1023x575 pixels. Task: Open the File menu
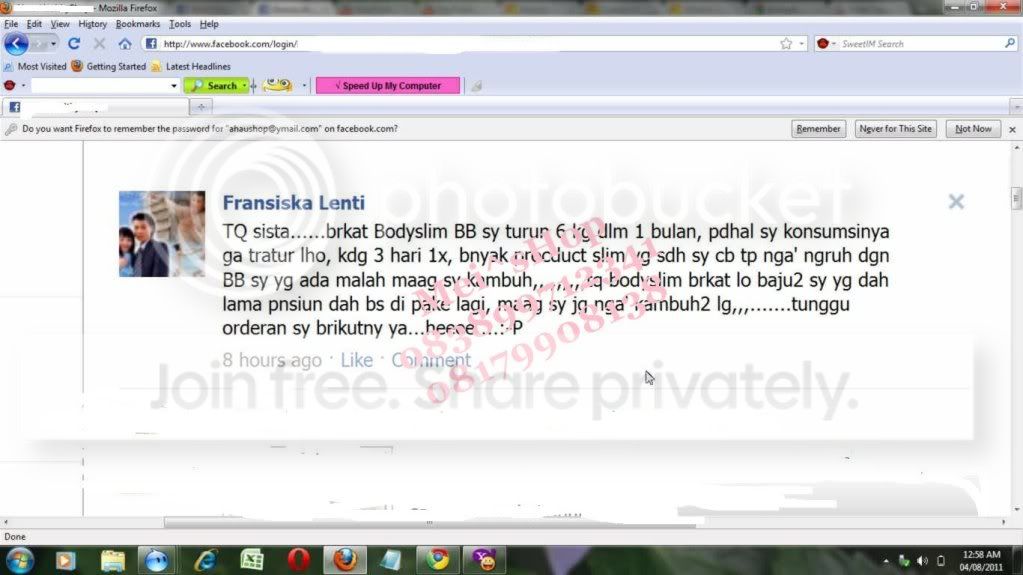(11, 23)
